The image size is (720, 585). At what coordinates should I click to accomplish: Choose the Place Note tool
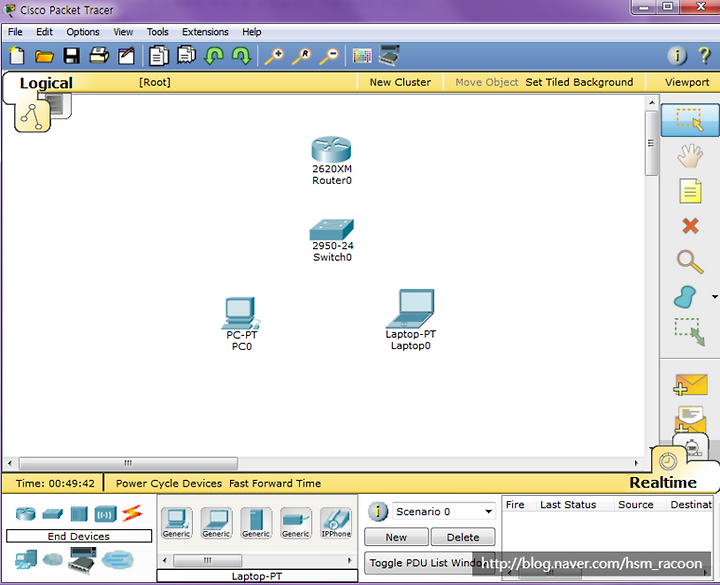(690, 191)
